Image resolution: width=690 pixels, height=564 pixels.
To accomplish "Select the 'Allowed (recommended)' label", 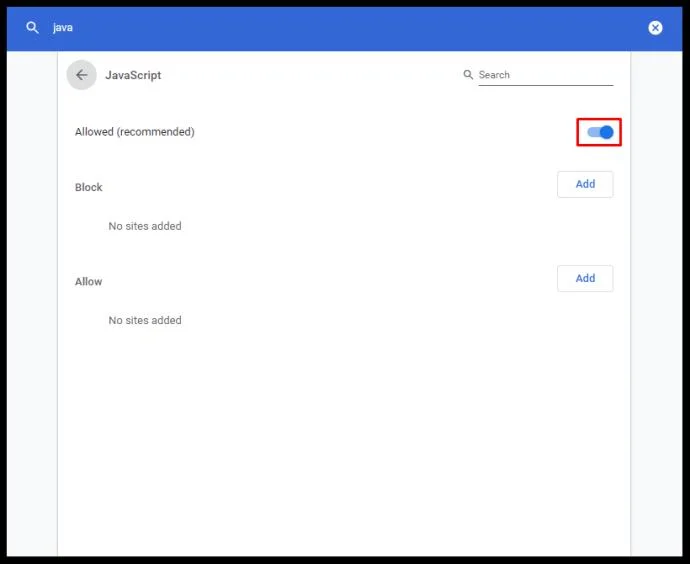I will [x=135, y=132].
